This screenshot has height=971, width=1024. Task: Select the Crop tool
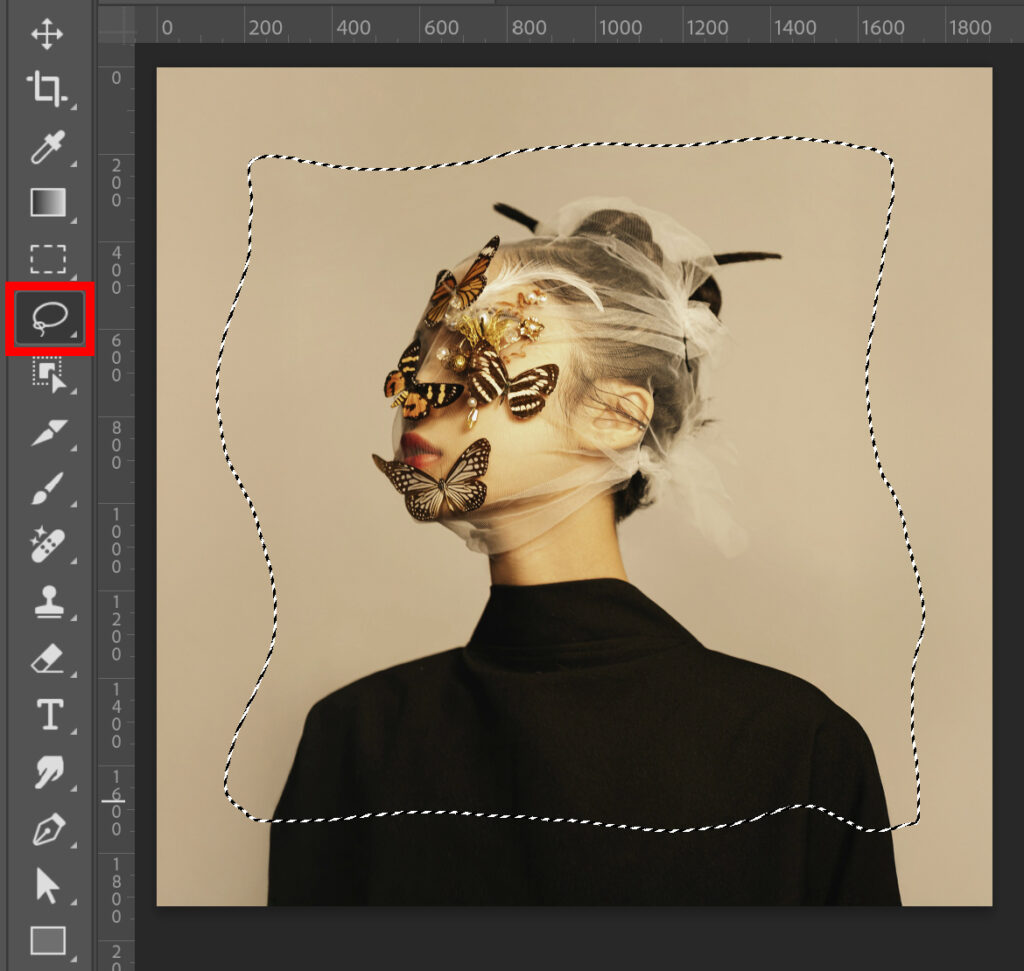point(47,90)
